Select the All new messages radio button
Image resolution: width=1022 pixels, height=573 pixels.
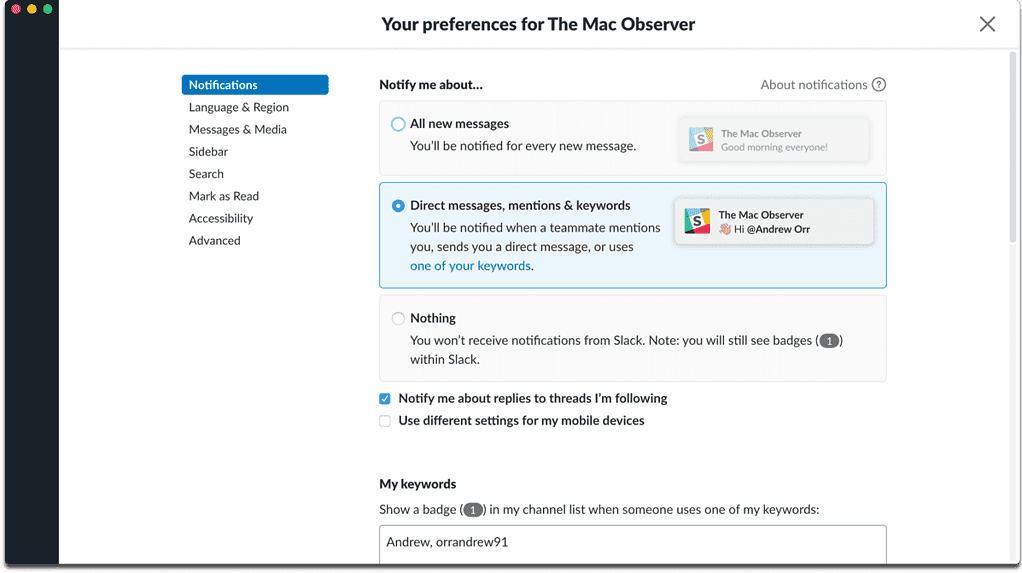[x=398, y=124]
